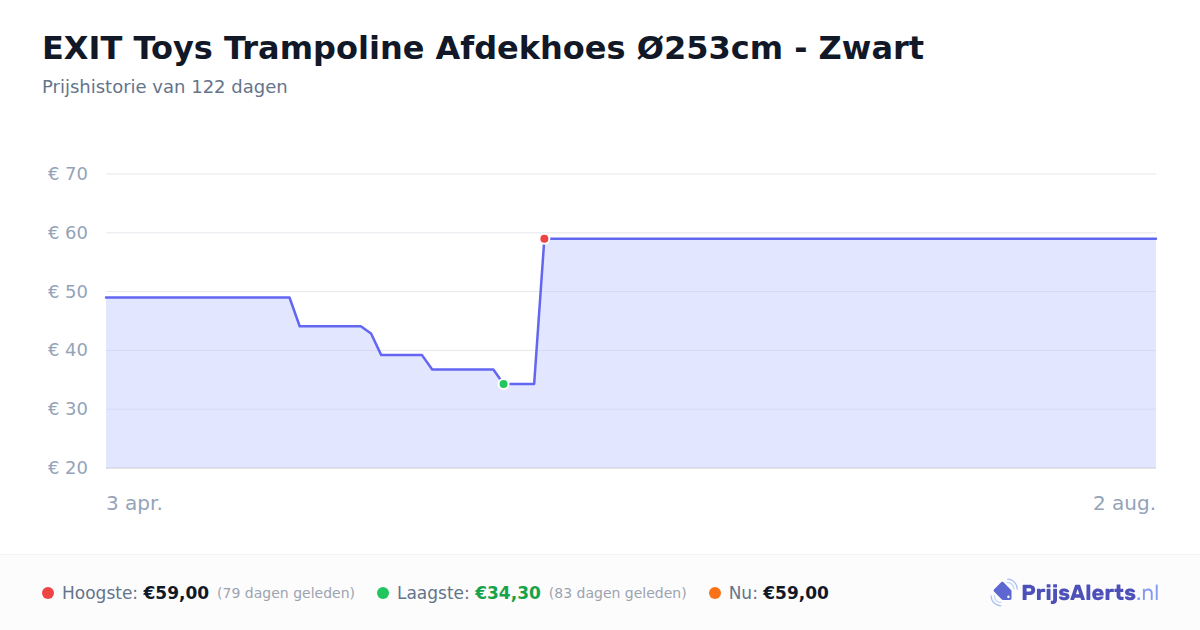Click the product title EXIT Toys Trampoline Afdekhoes
This screenshot has width=1200, height=630.
pos(483,47)
